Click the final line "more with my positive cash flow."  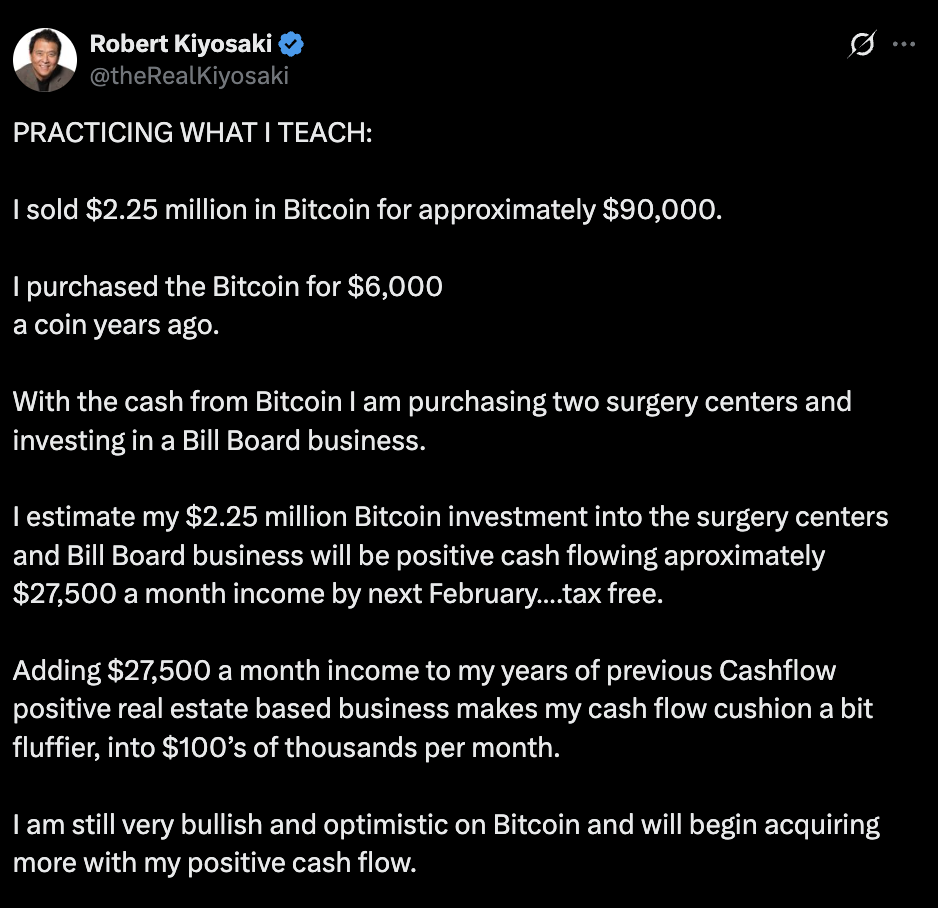coord(213,862)
